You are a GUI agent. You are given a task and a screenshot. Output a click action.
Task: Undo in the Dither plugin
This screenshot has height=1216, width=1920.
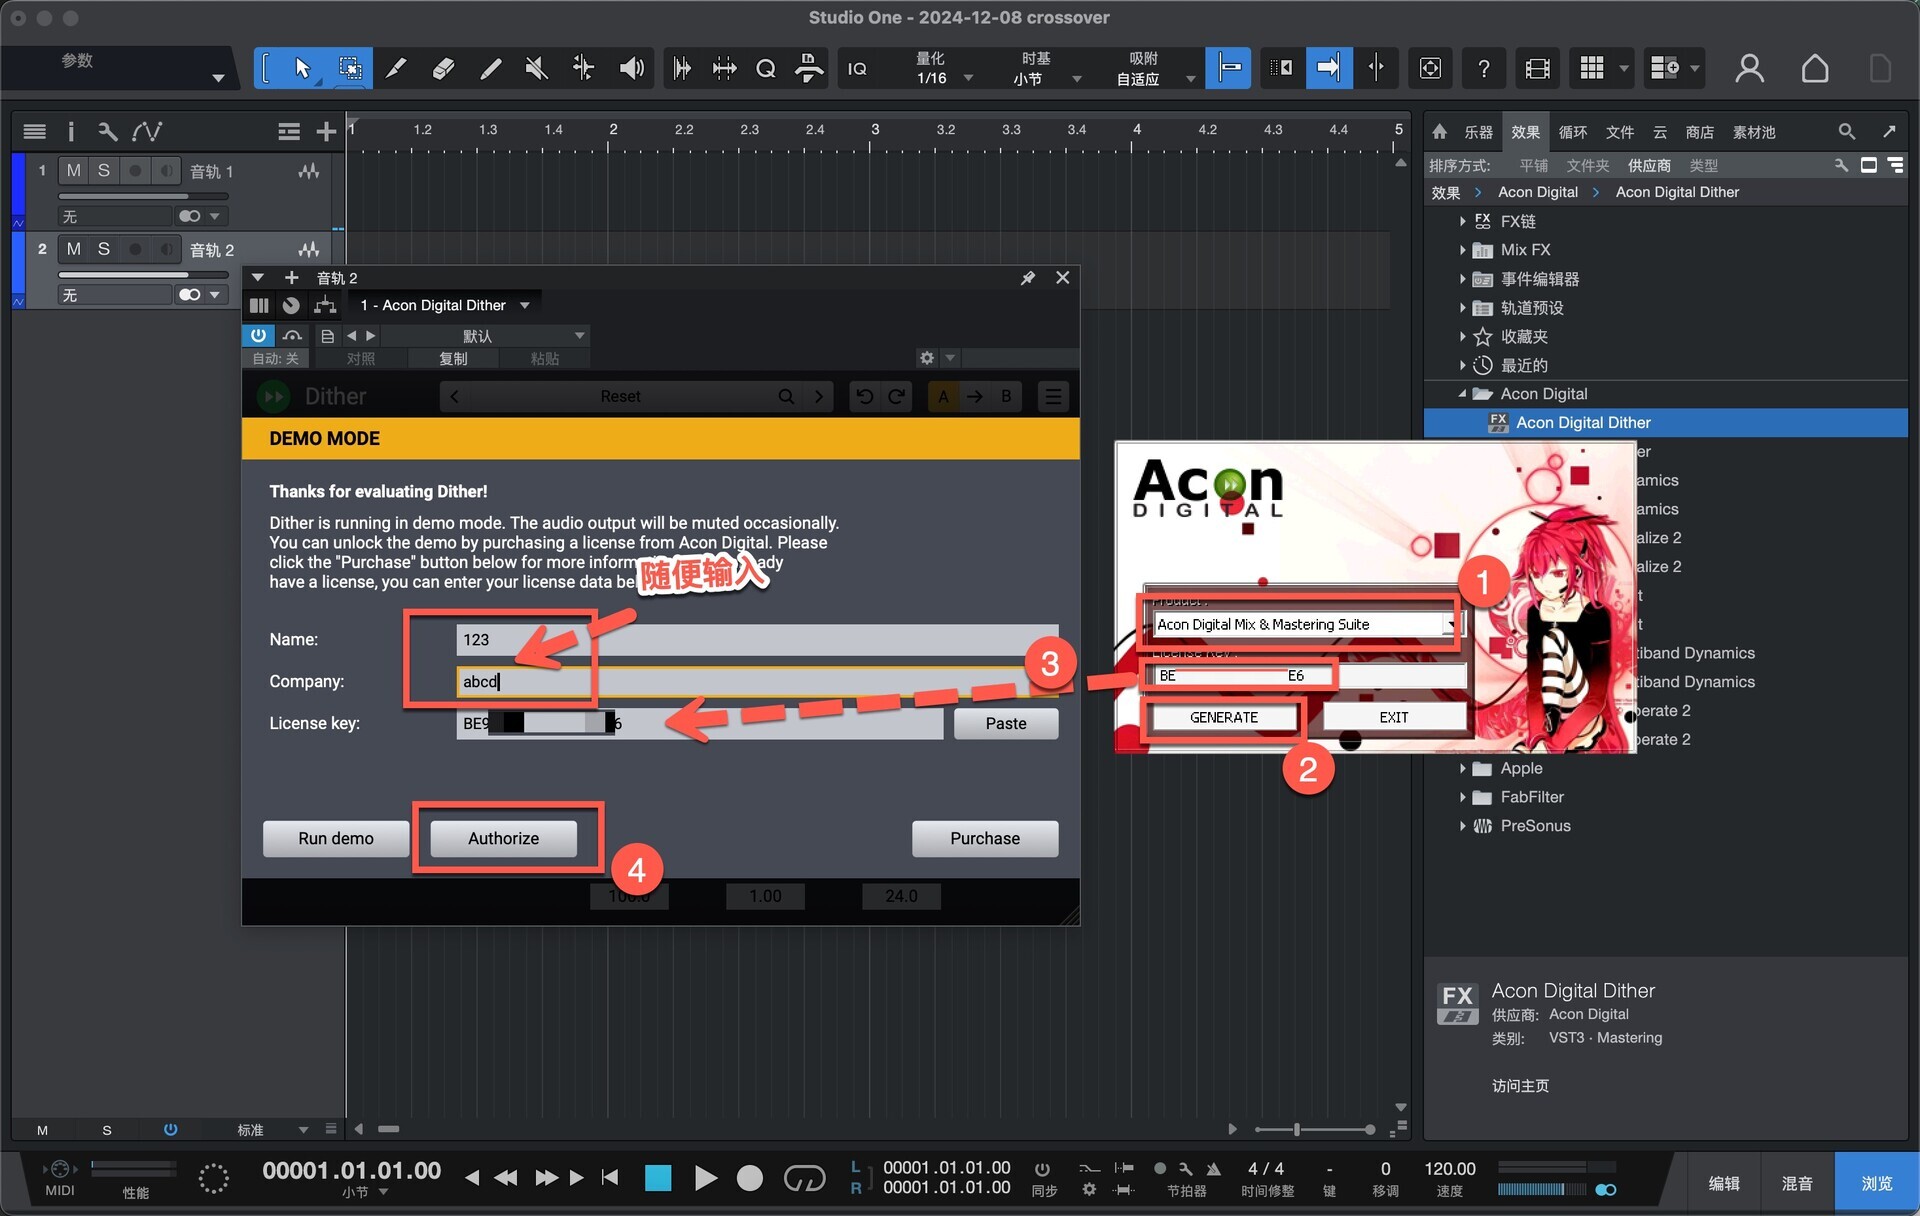point(865,397)
